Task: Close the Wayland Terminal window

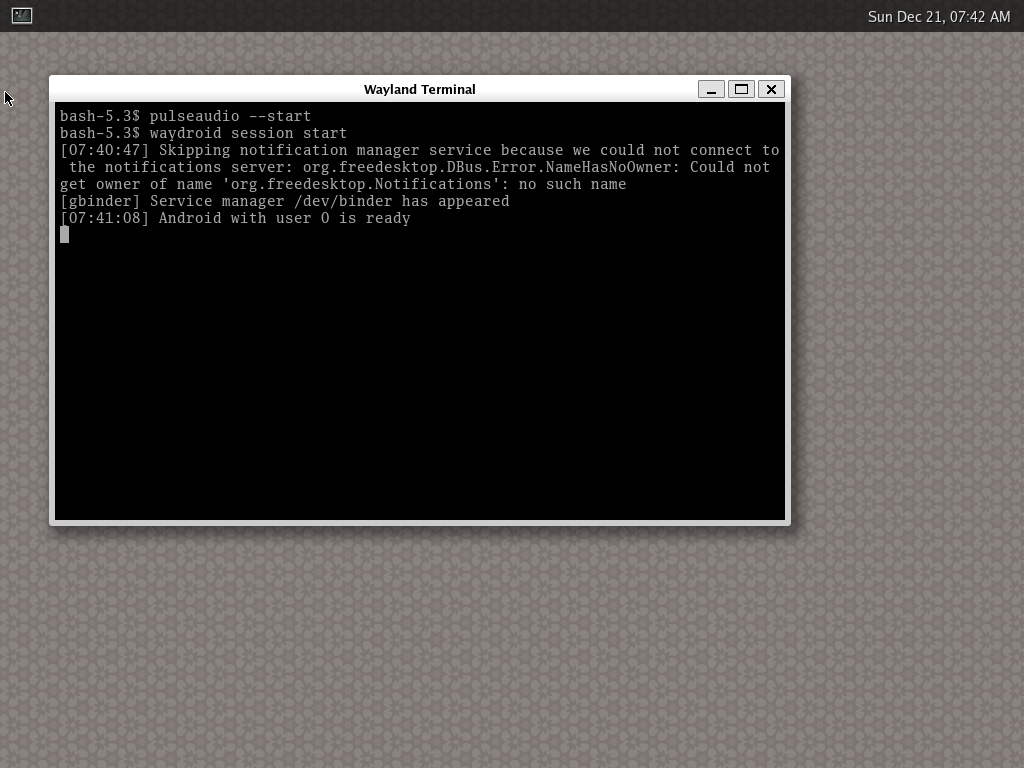Action: point(771,89)
